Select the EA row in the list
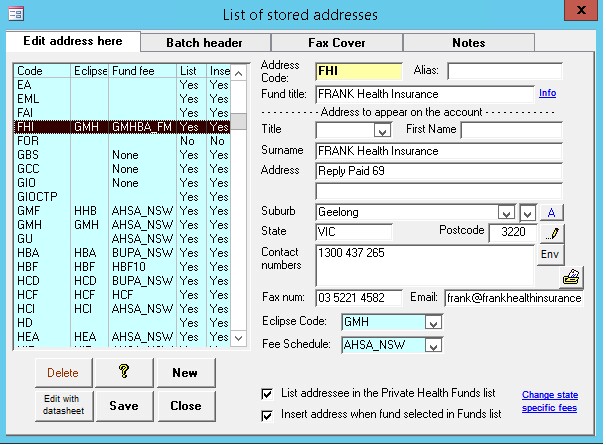The height and width of the screenshot is (445, 606). pyautogui.click(x=122, y=85)
